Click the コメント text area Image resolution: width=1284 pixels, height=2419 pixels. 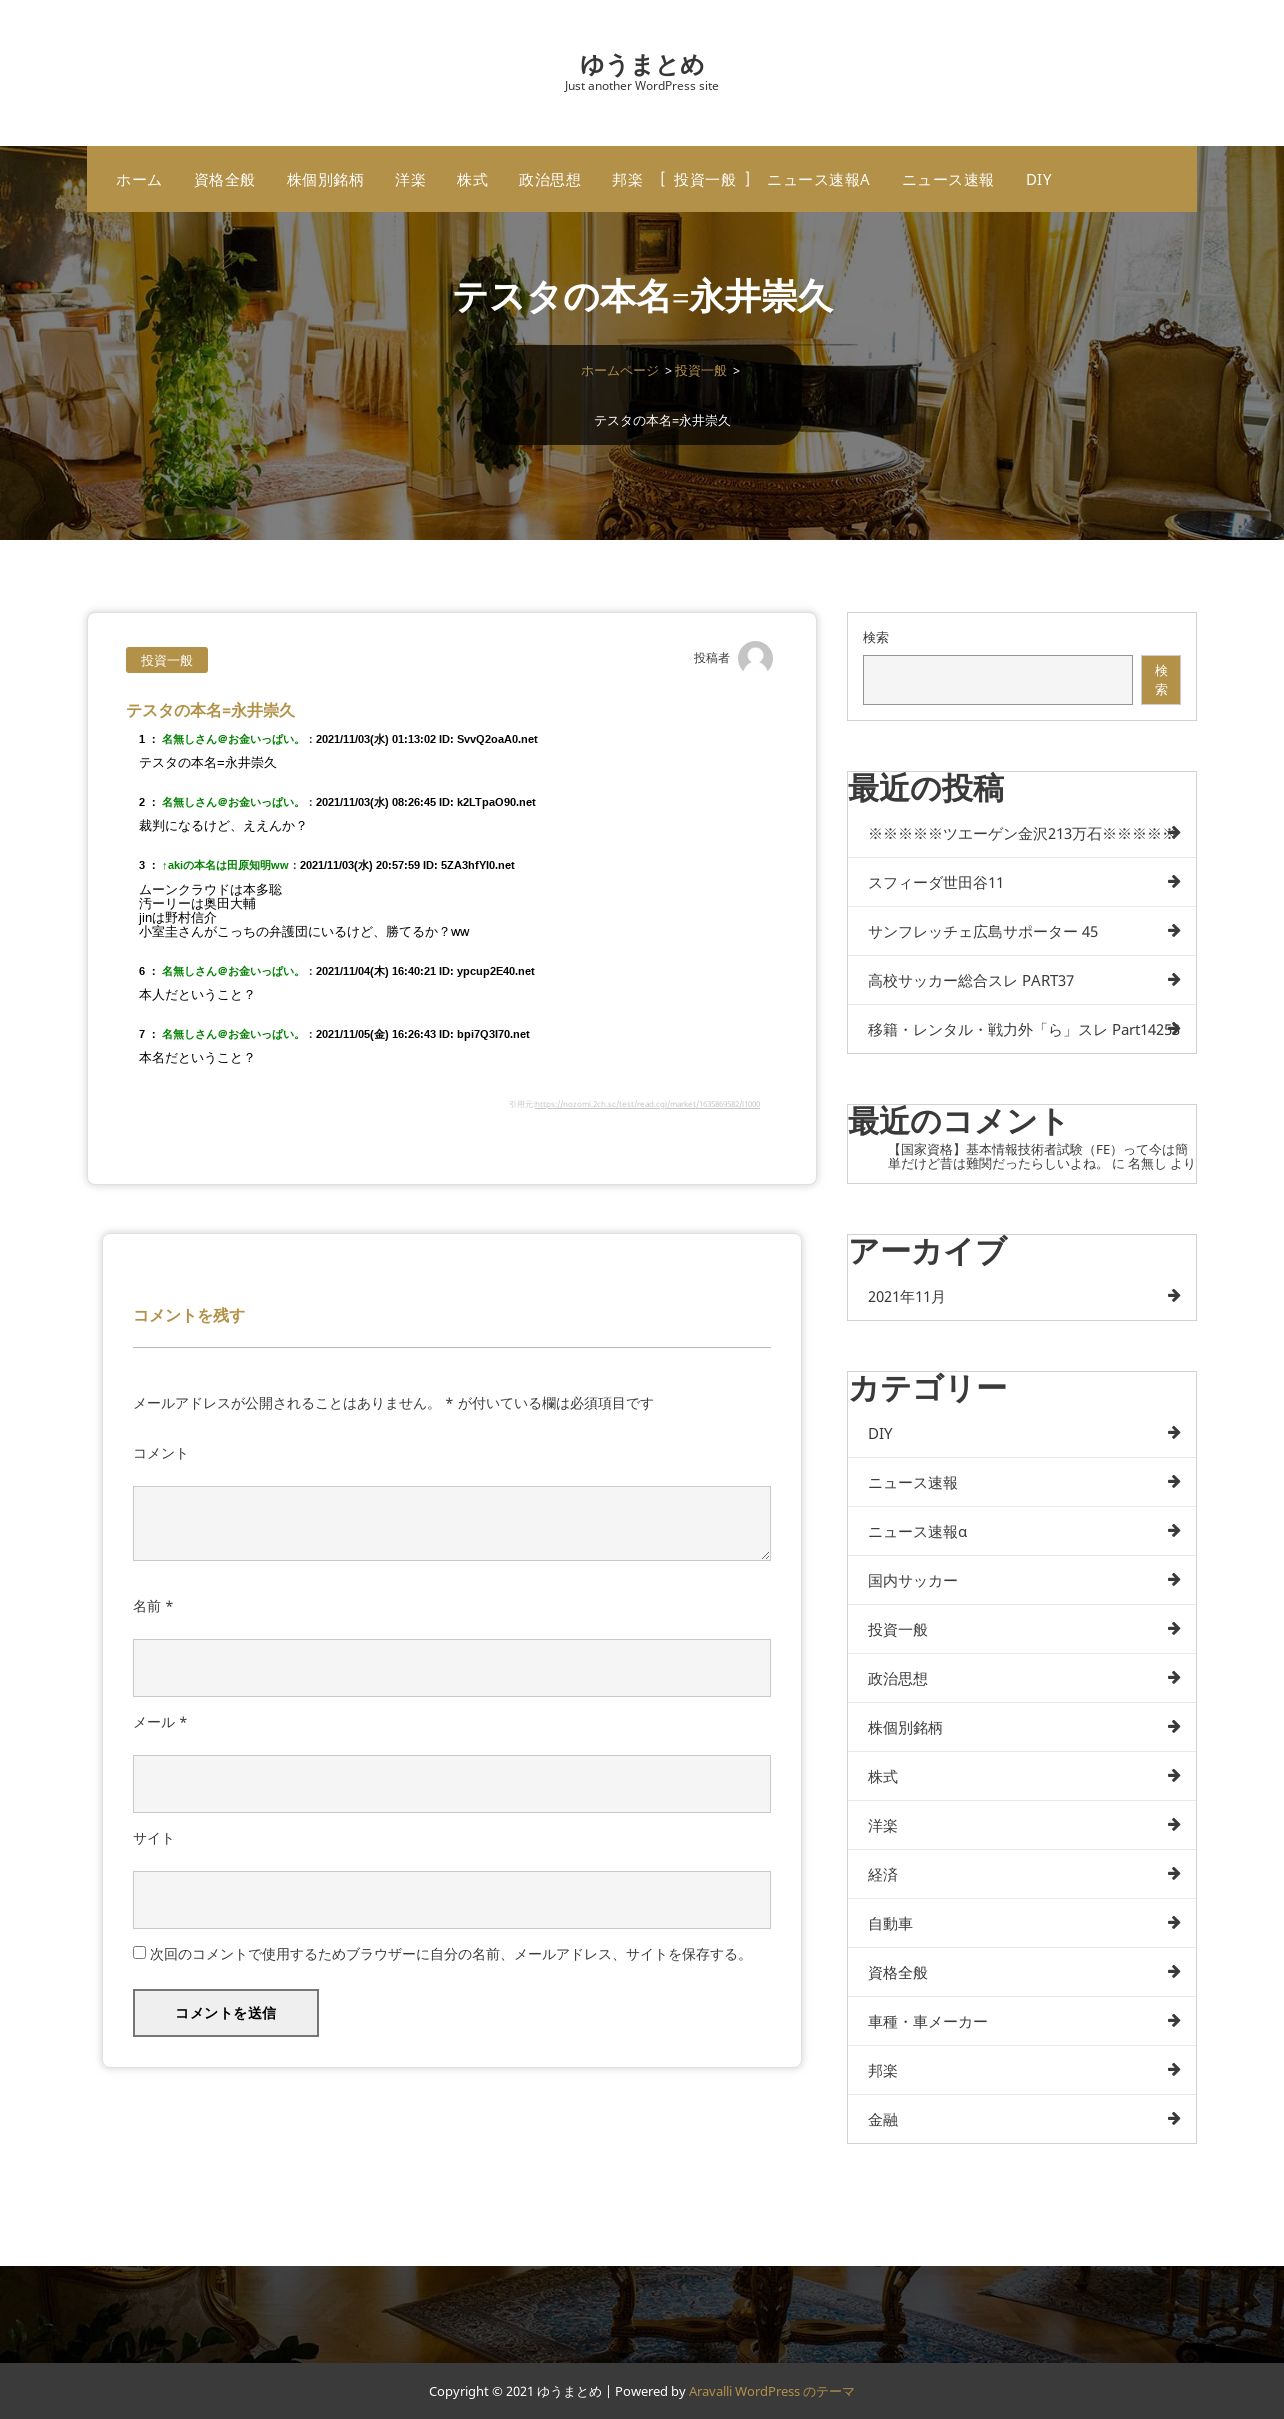pyautogui.click(x=452, y=1523)
